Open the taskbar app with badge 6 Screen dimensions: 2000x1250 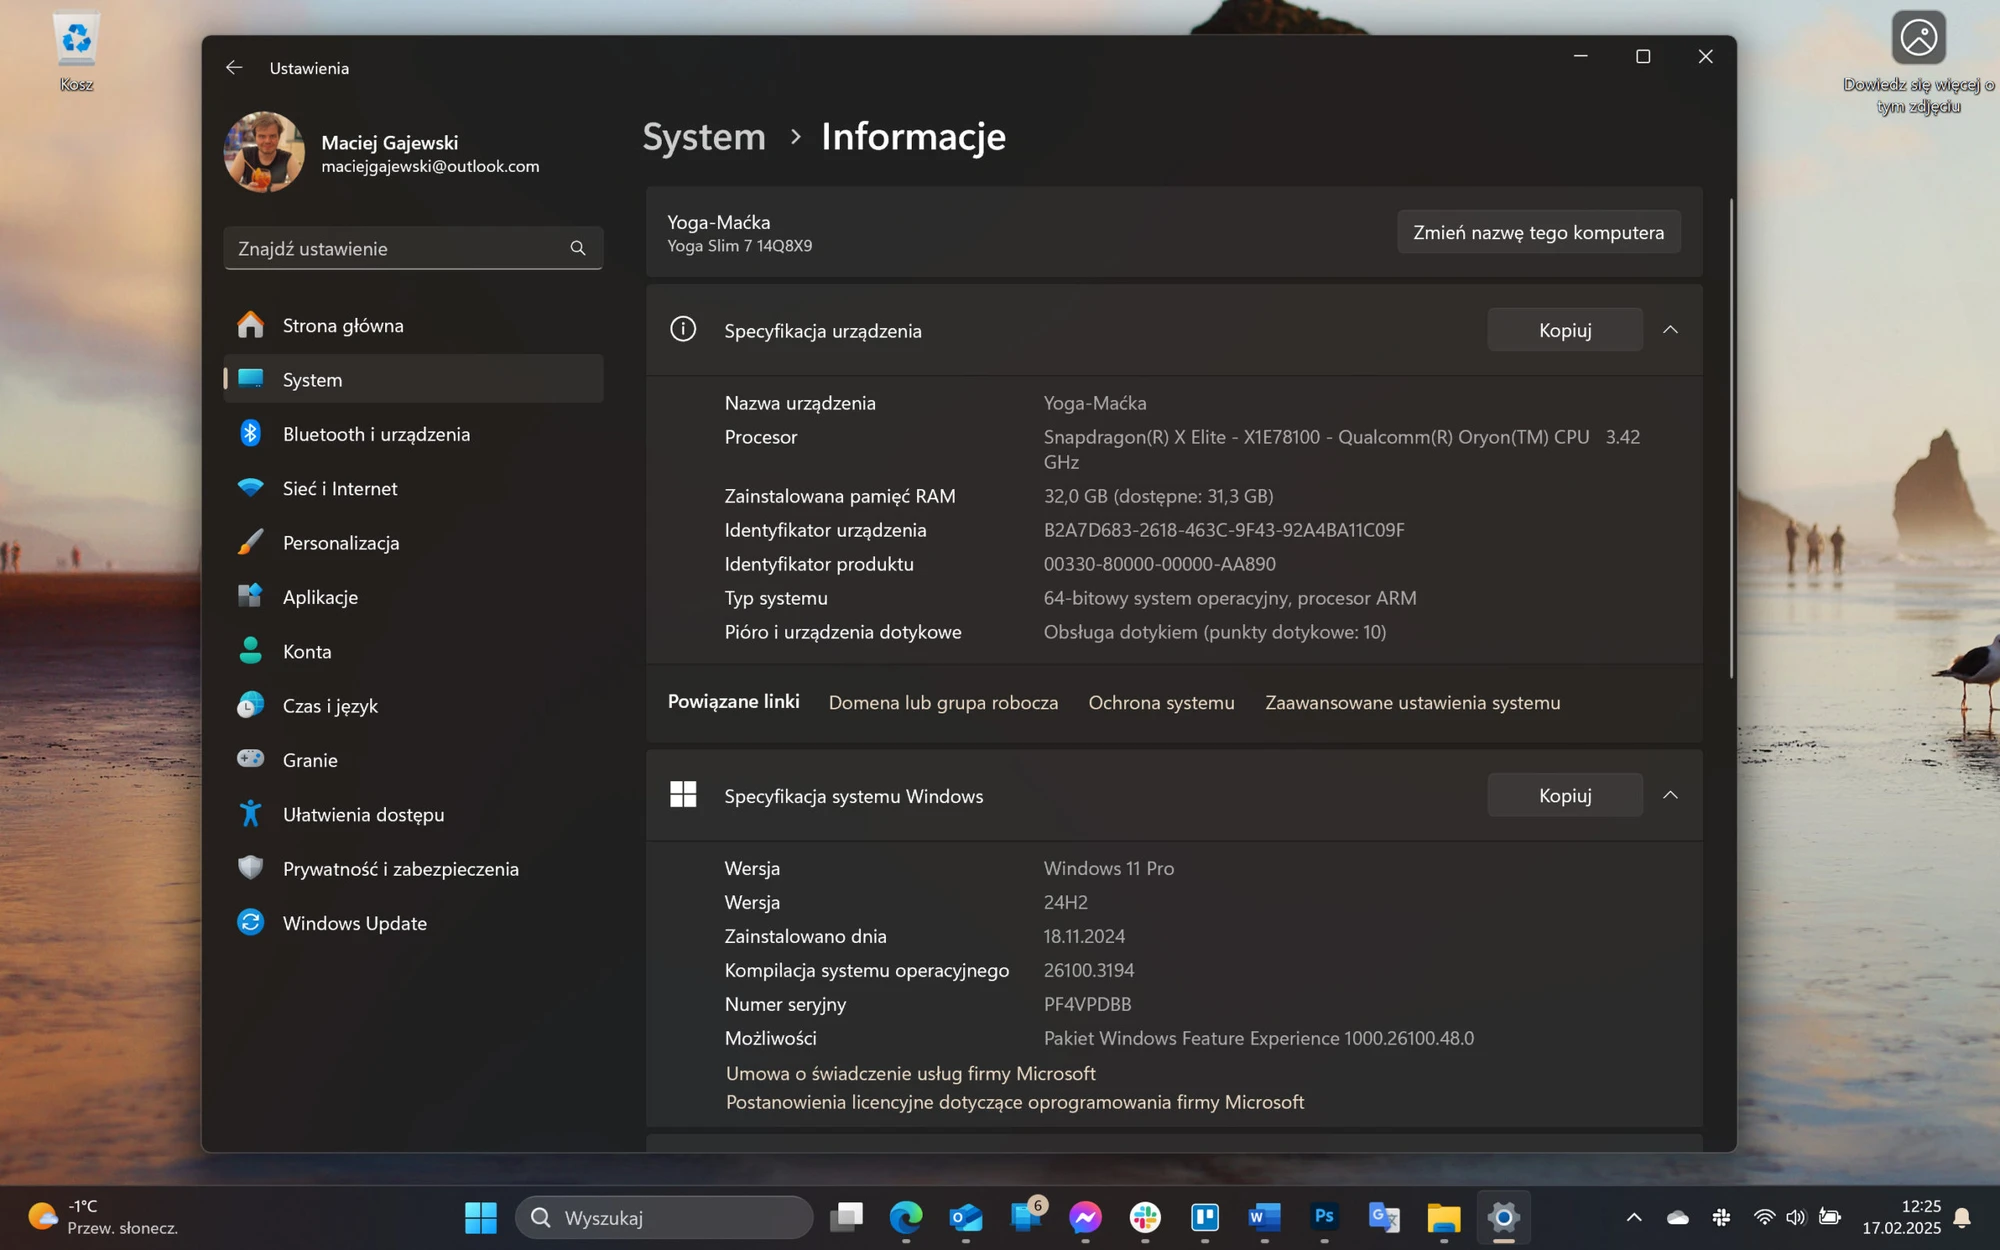[1026, 1216]
